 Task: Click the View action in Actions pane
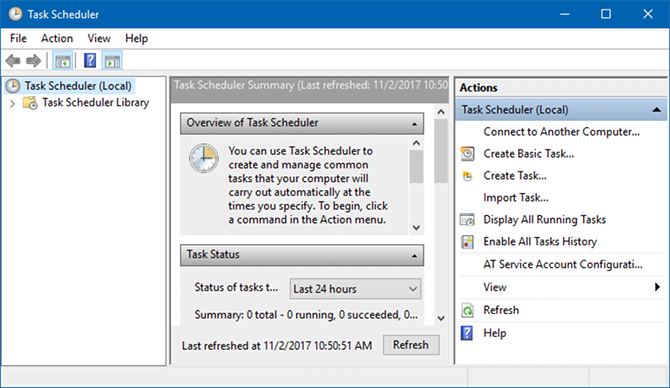tap(495, 287)
